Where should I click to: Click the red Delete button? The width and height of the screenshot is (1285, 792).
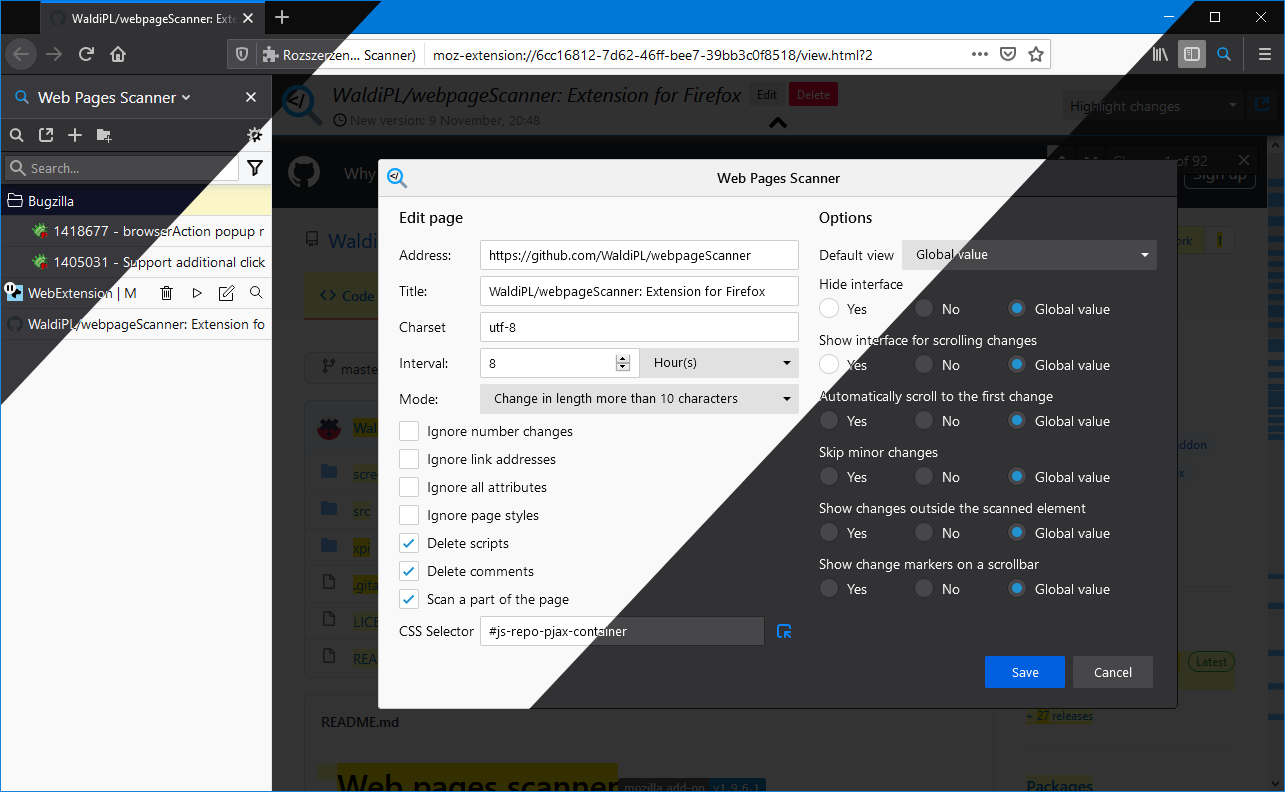tap(813, 95)
